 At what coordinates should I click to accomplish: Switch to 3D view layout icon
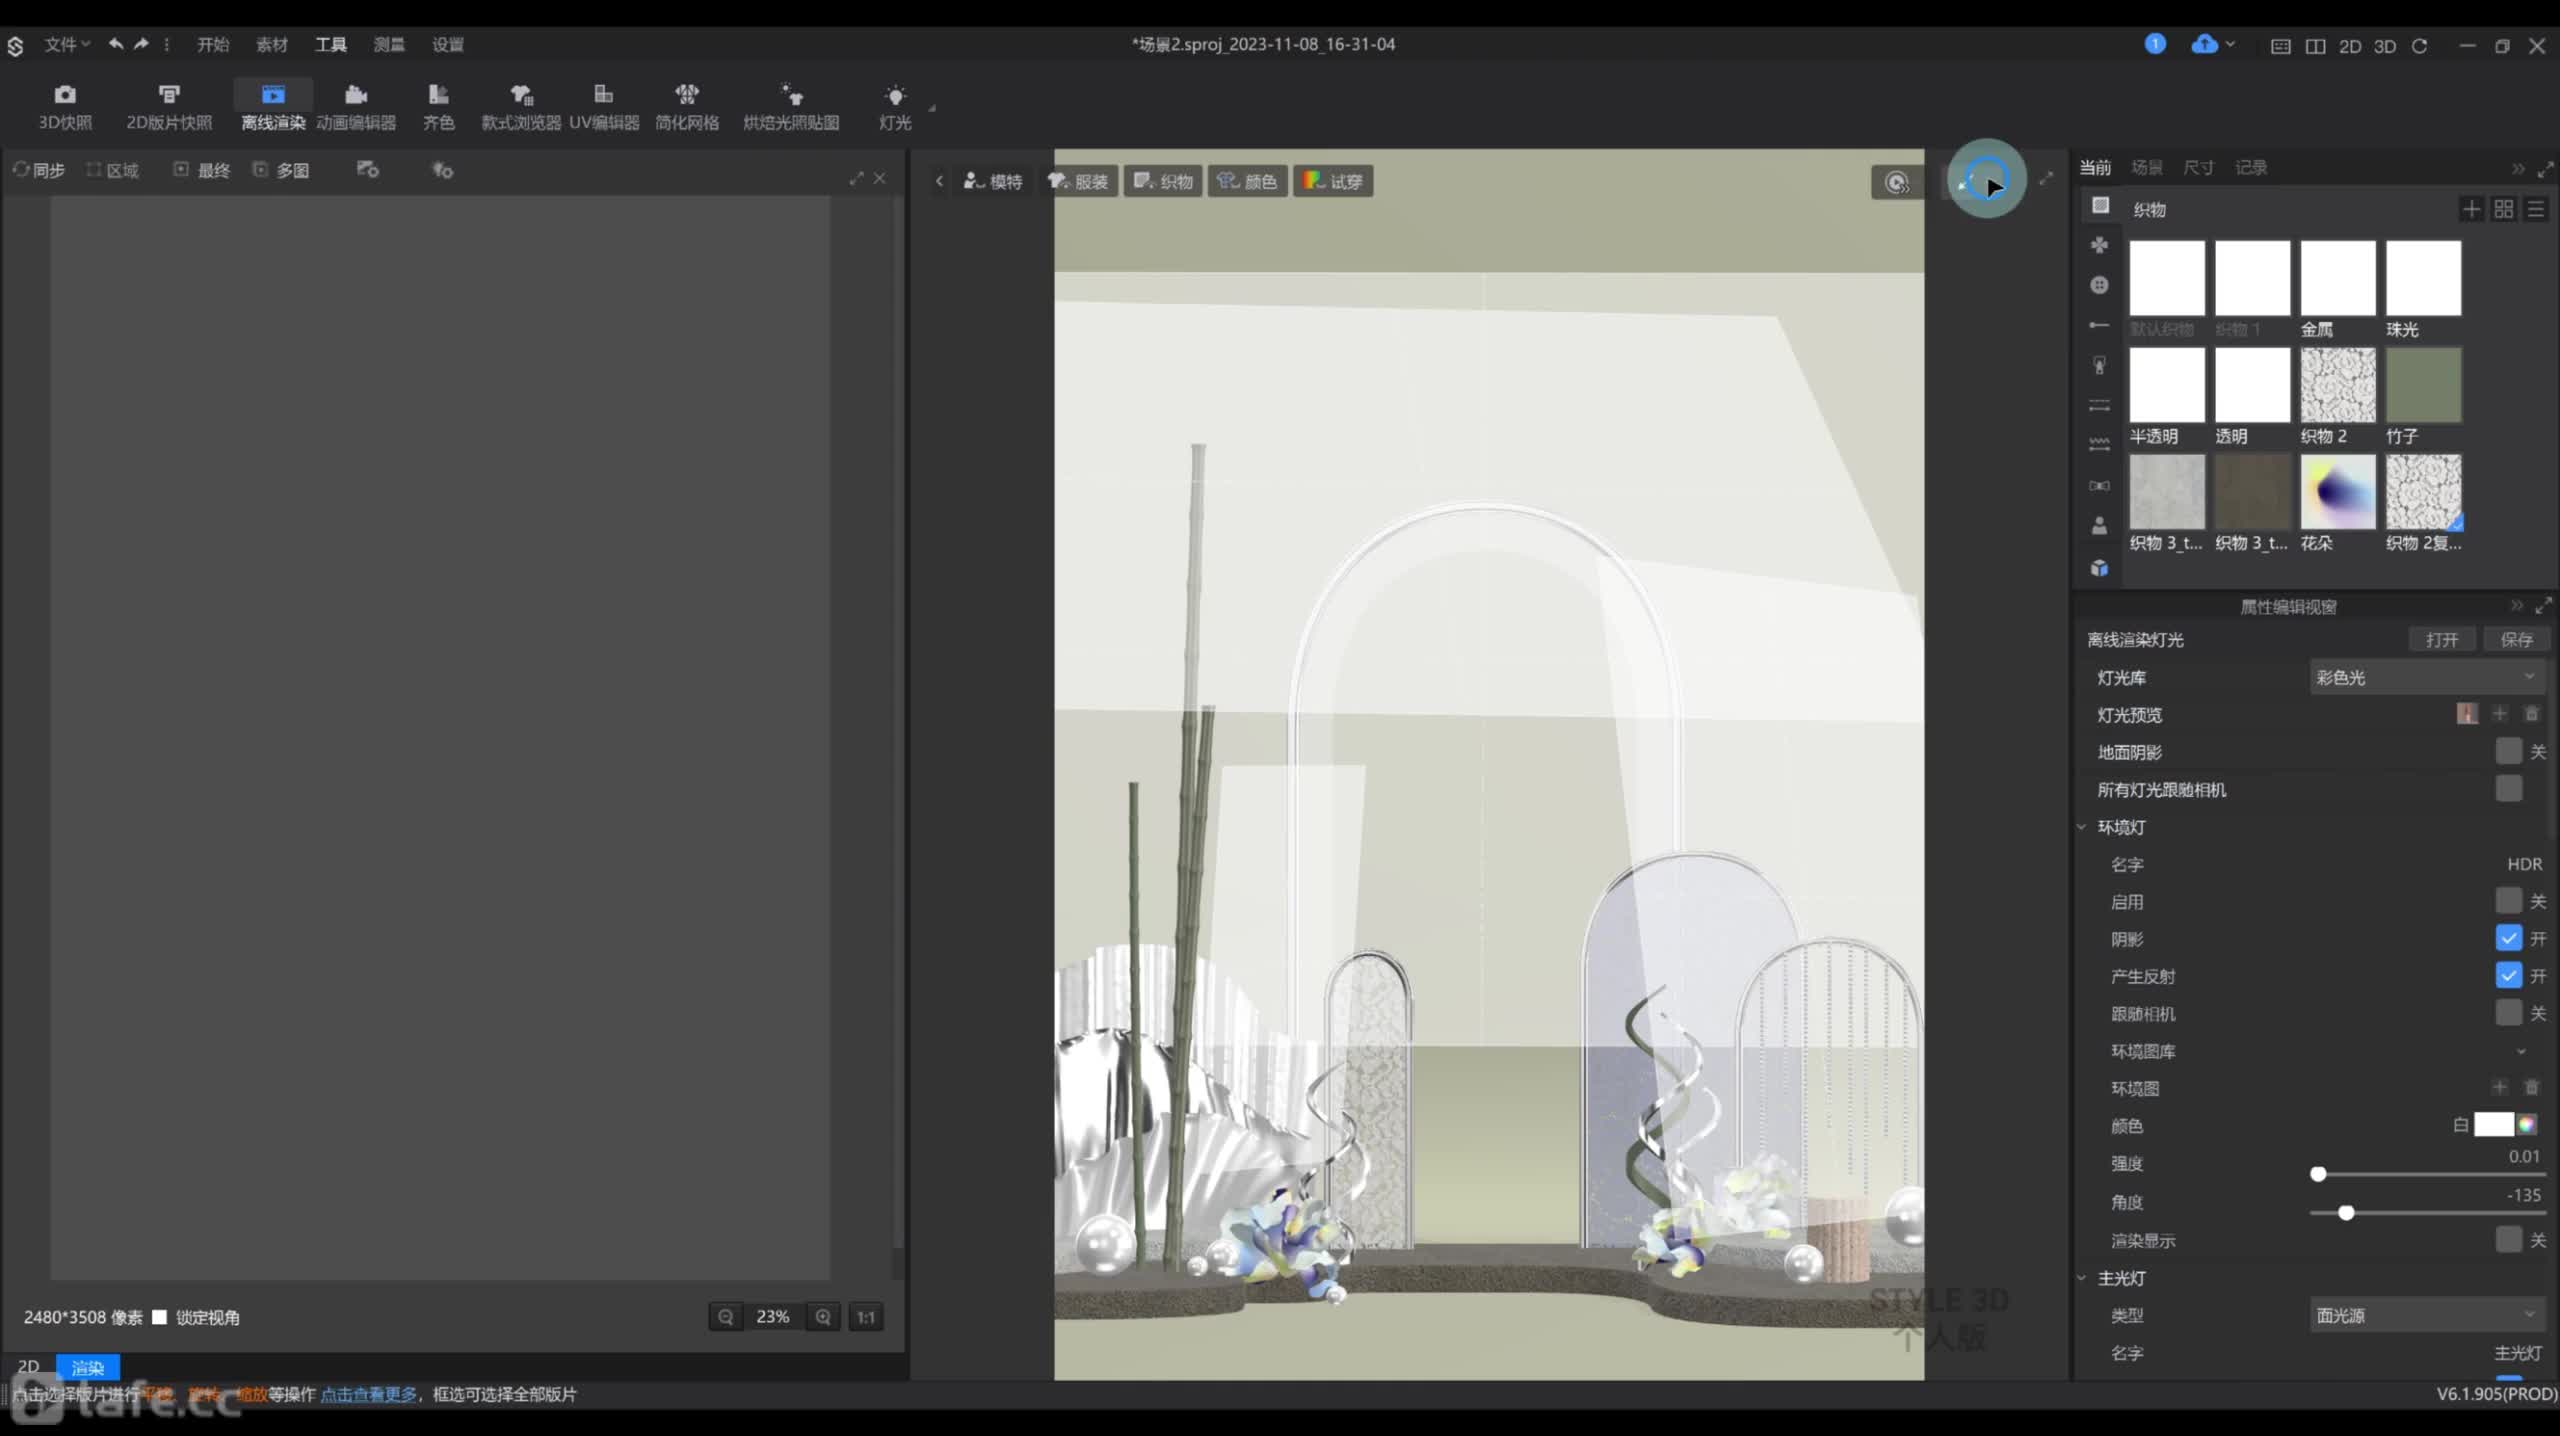(2385, 46)
